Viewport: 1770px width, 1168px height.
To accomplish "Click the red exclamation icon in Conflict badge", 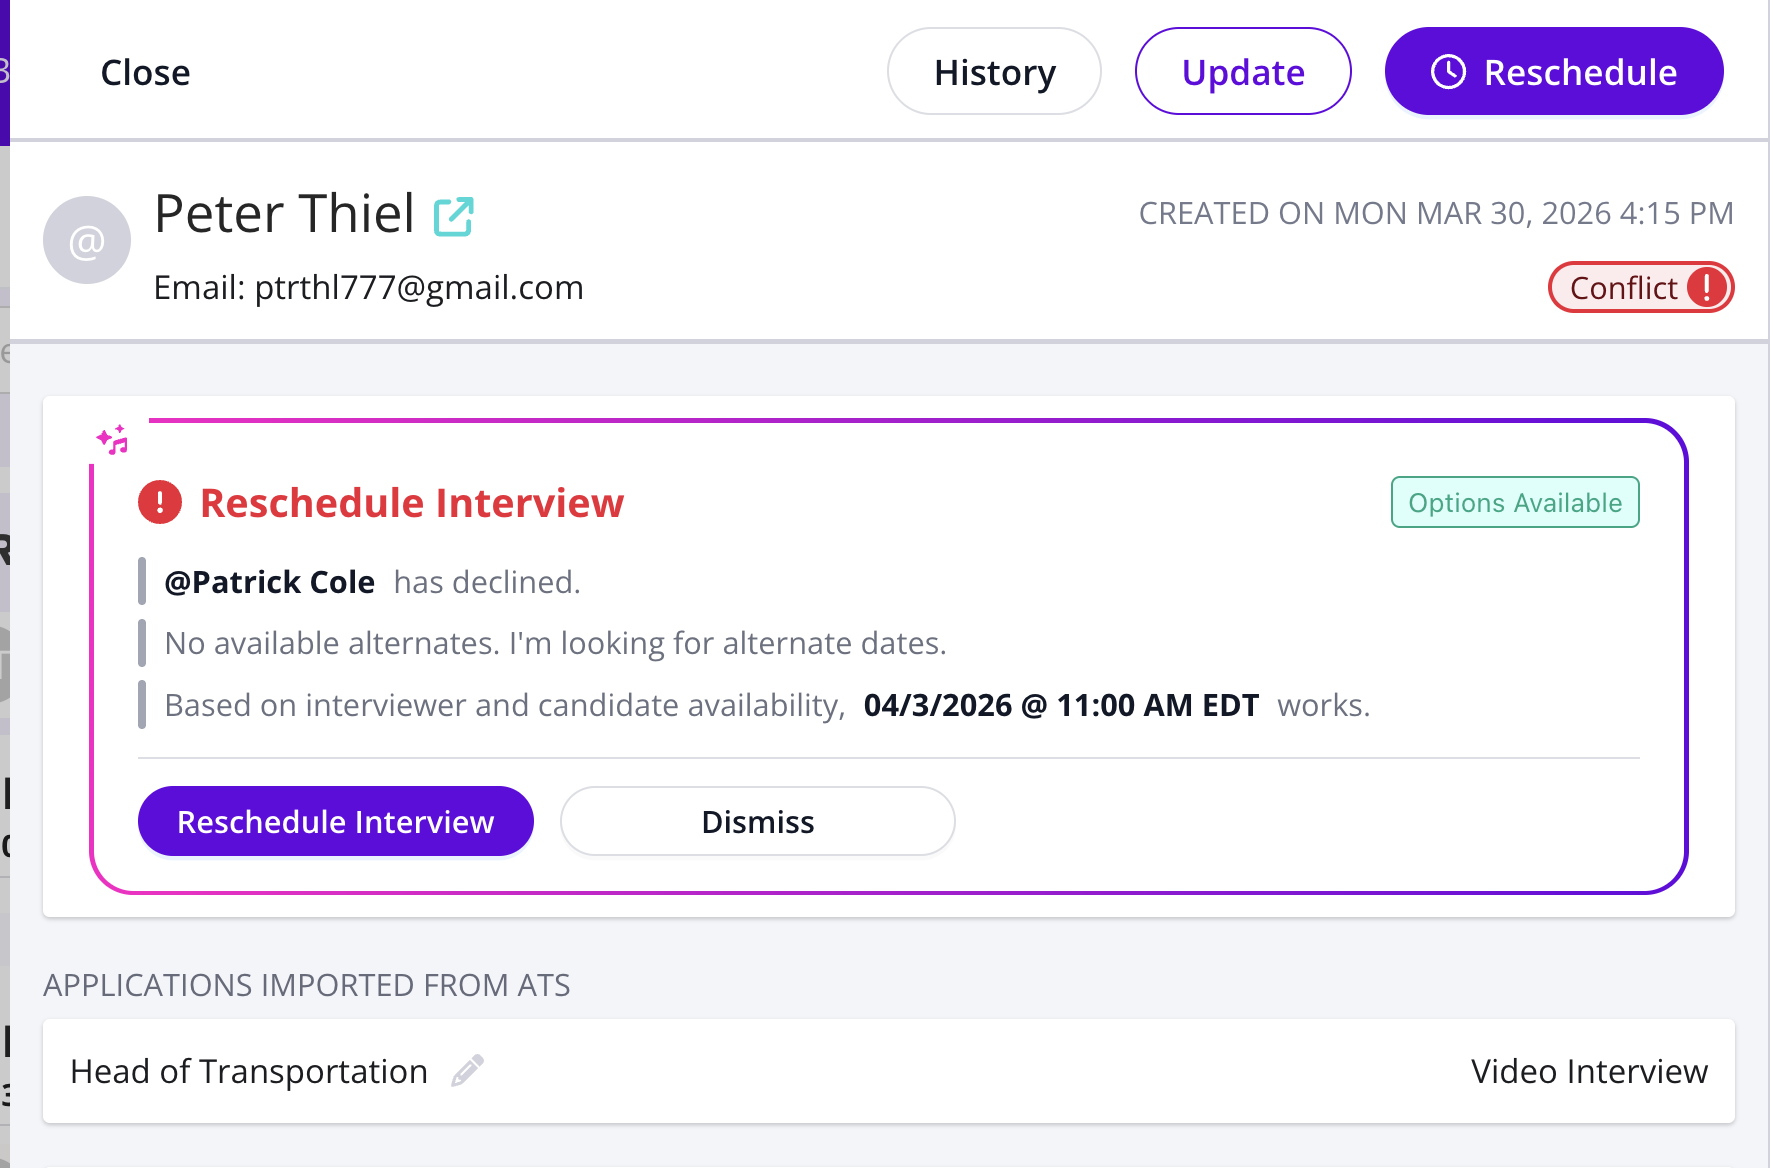I will tap(1706, 288).
